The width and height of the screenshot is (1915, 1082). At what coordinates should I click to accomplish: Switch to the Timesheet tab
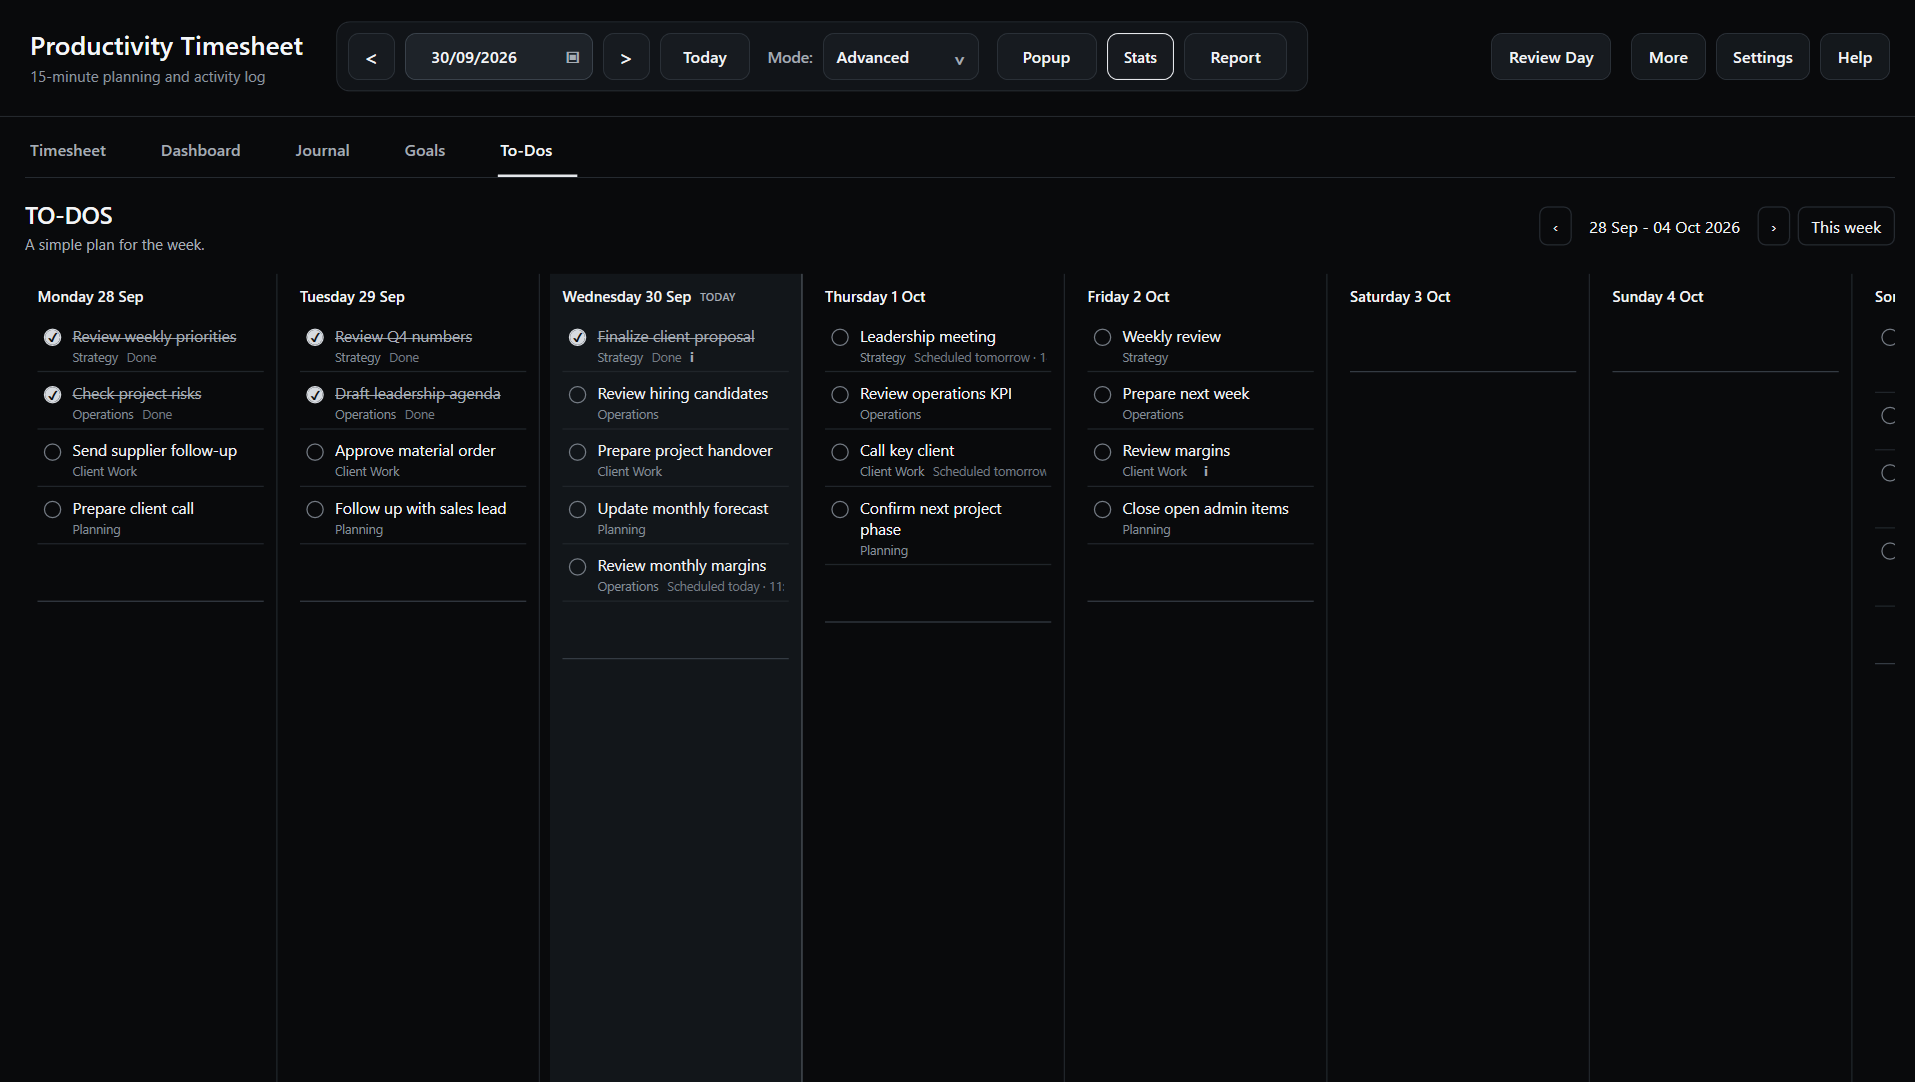tap(68, 150)
